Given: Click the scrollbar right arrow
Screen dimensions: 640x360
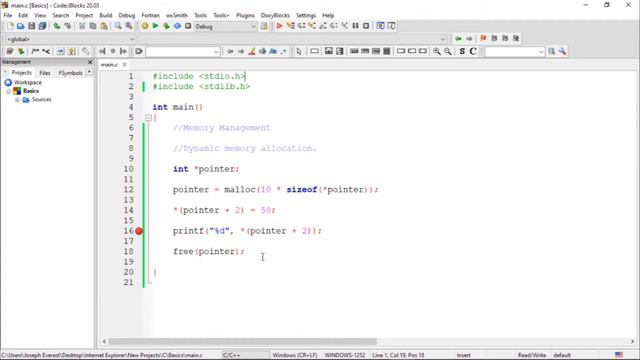Looking at the screenshot, I should point(632,341).
